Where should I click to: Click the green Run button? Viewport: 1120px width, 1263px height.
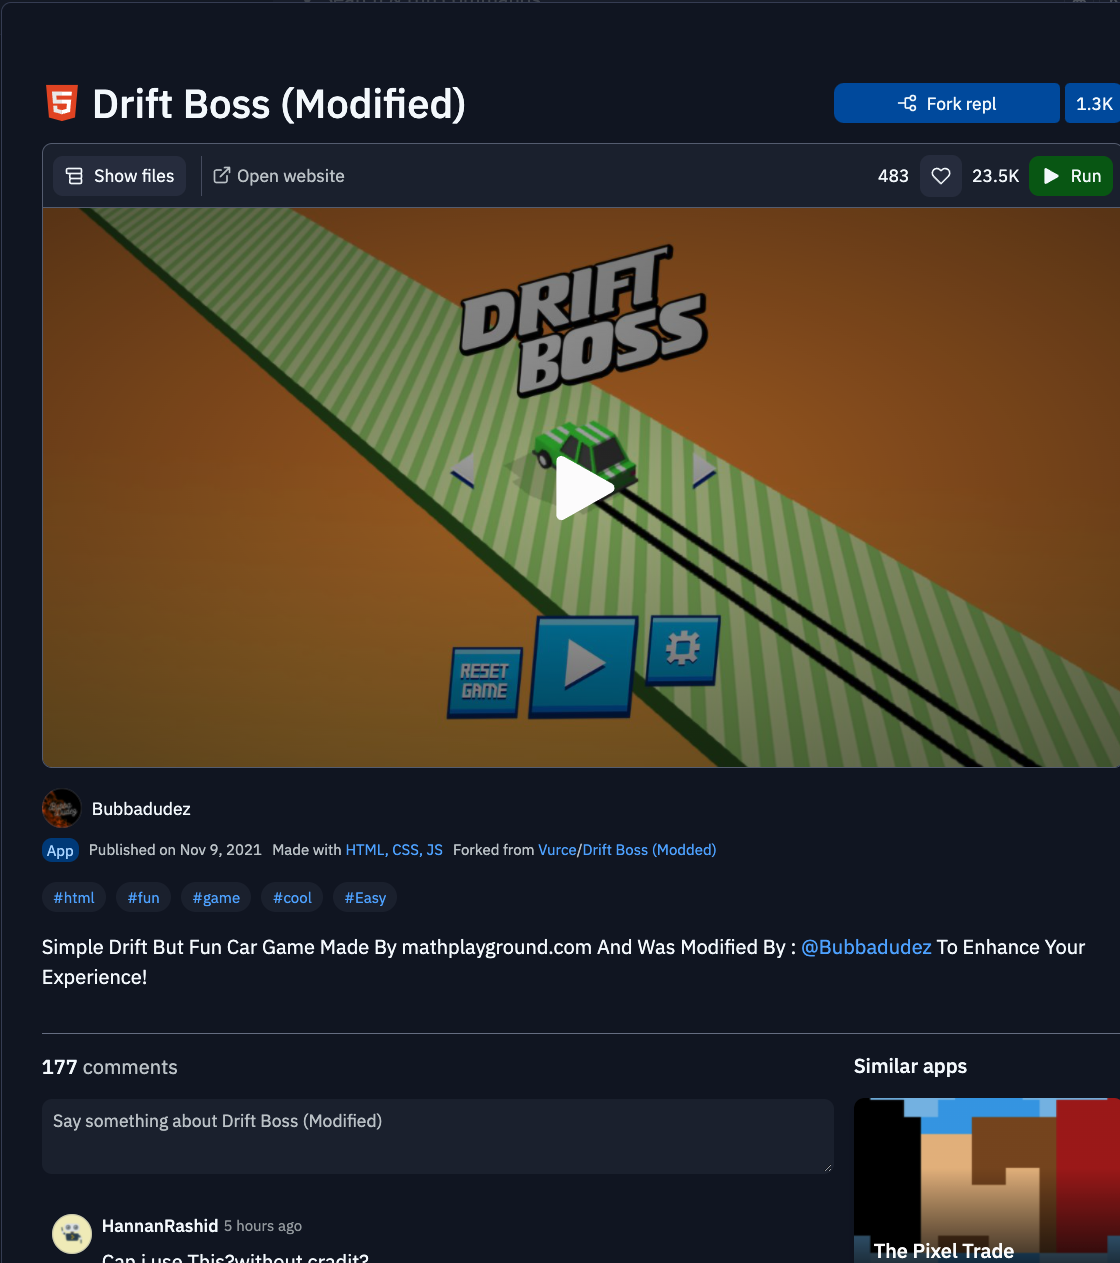pyautogui.click(x=1071, y=176)
